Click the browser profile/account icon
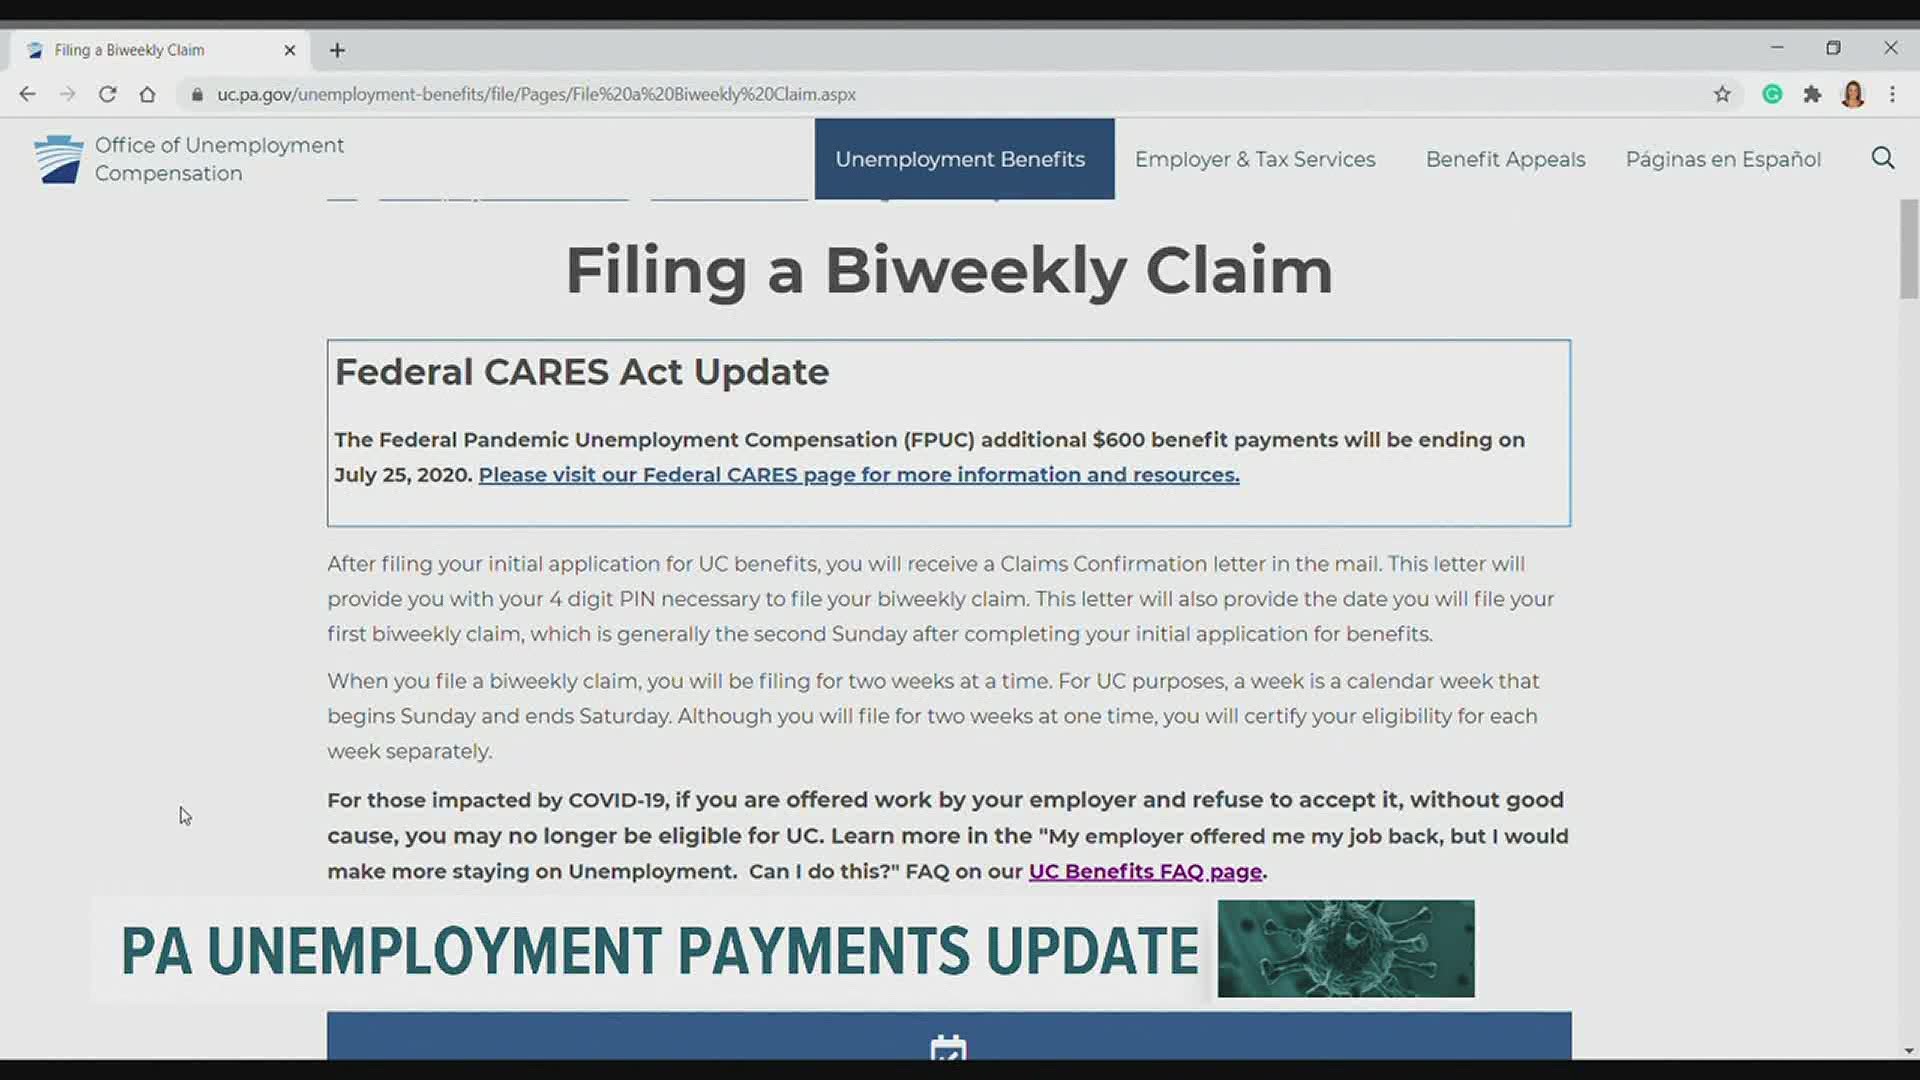Viewport: 1920px width, 1080px height. pos(1854,94)
